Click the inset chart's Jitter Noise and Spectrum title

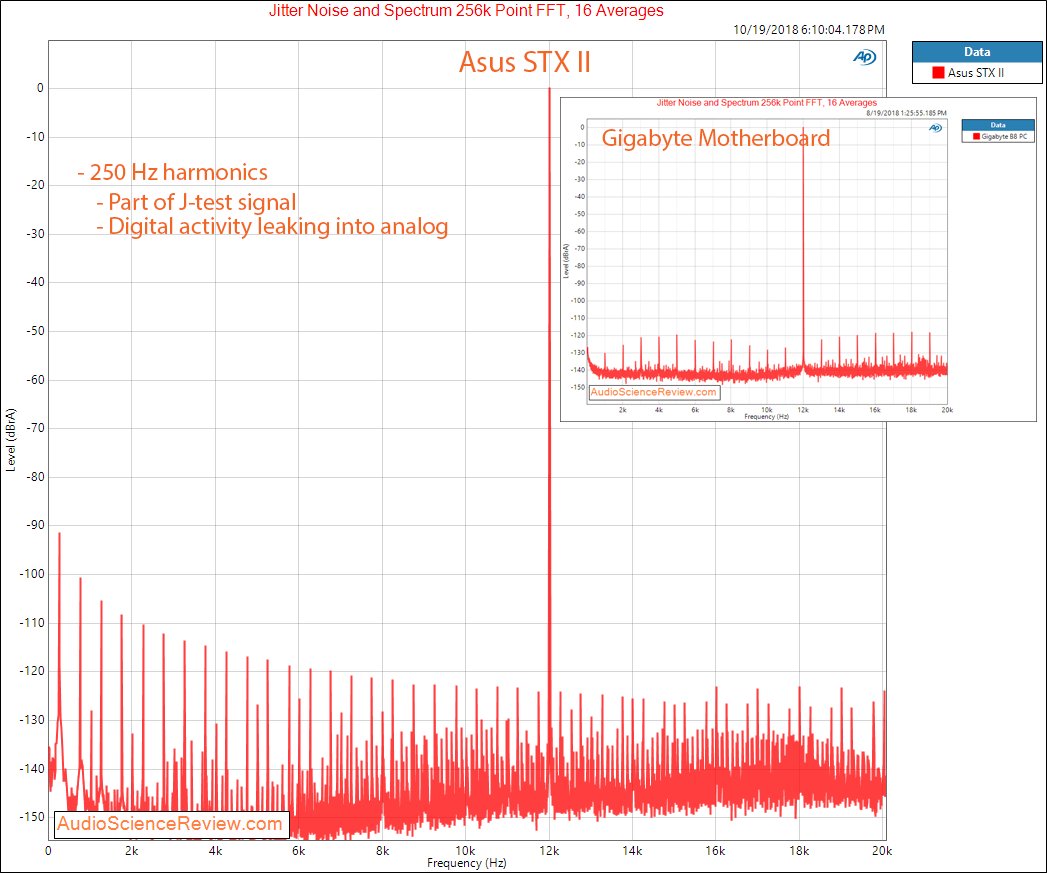pos(767,103)
